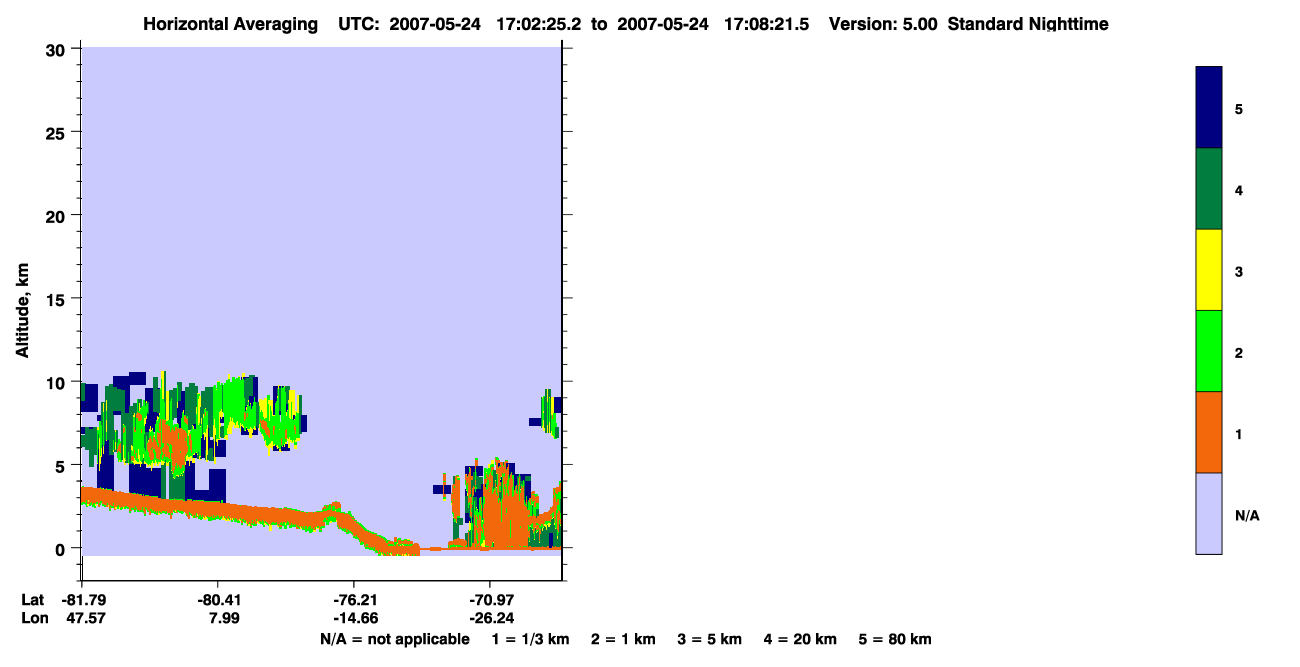Viewport: 1300px width, 667px height.
Task: Click the latitude value -80.41
Action: (217, 600)
